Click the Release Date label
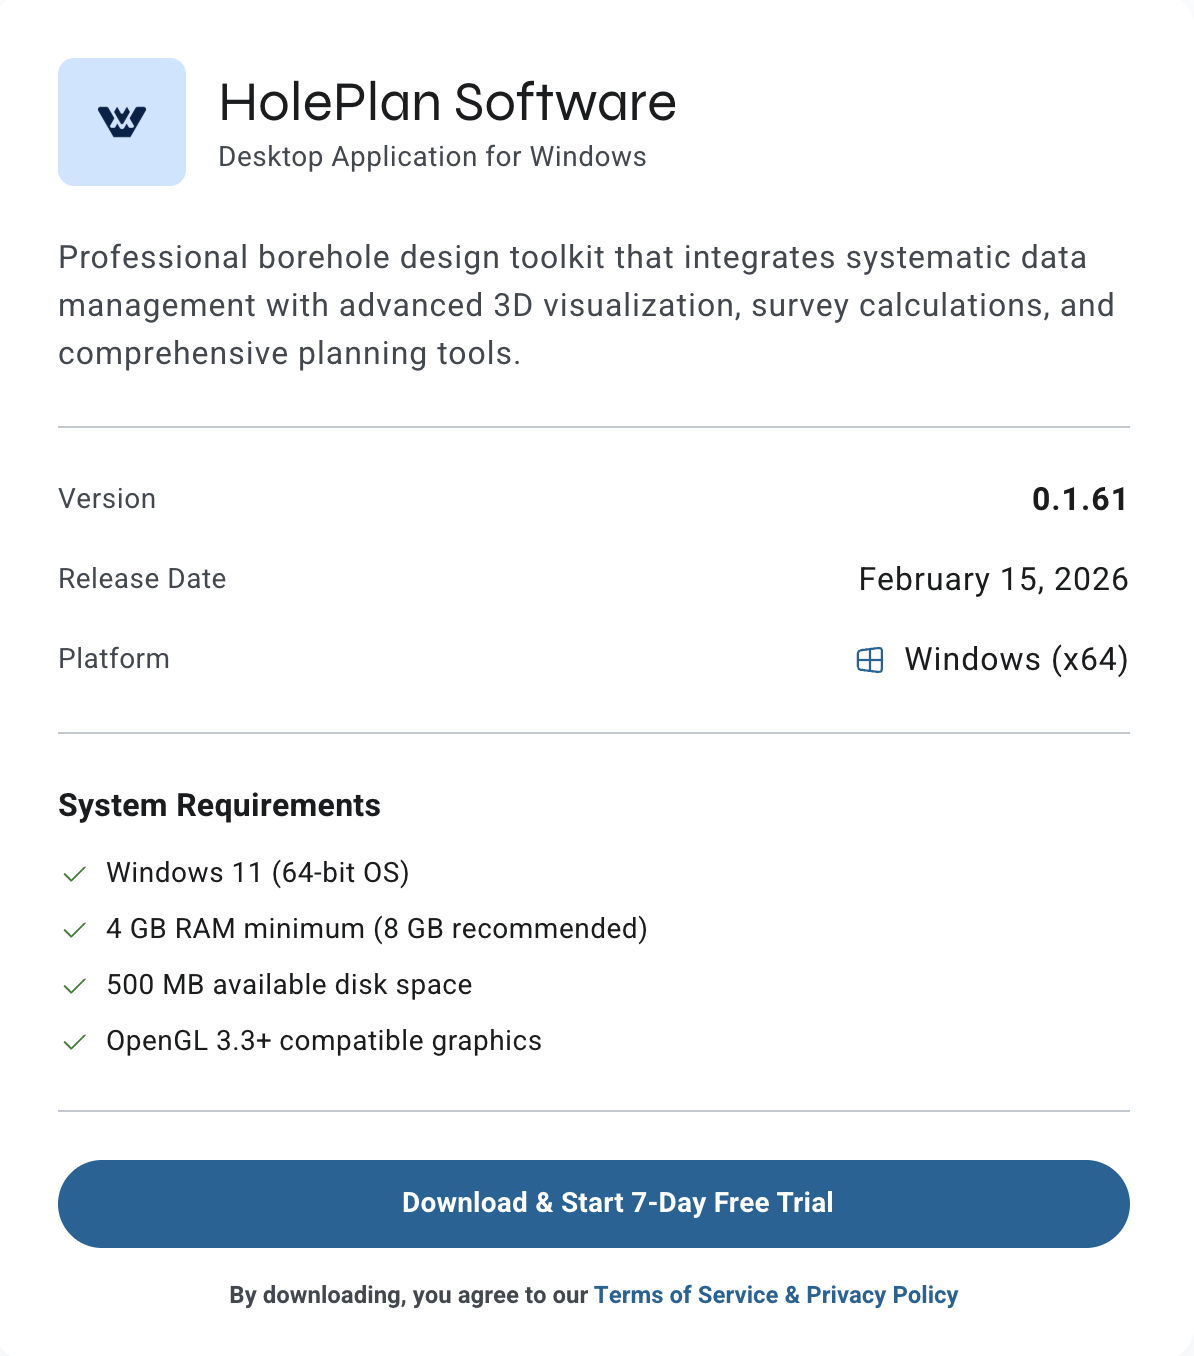The image size is (1194, 1356). 142,579
